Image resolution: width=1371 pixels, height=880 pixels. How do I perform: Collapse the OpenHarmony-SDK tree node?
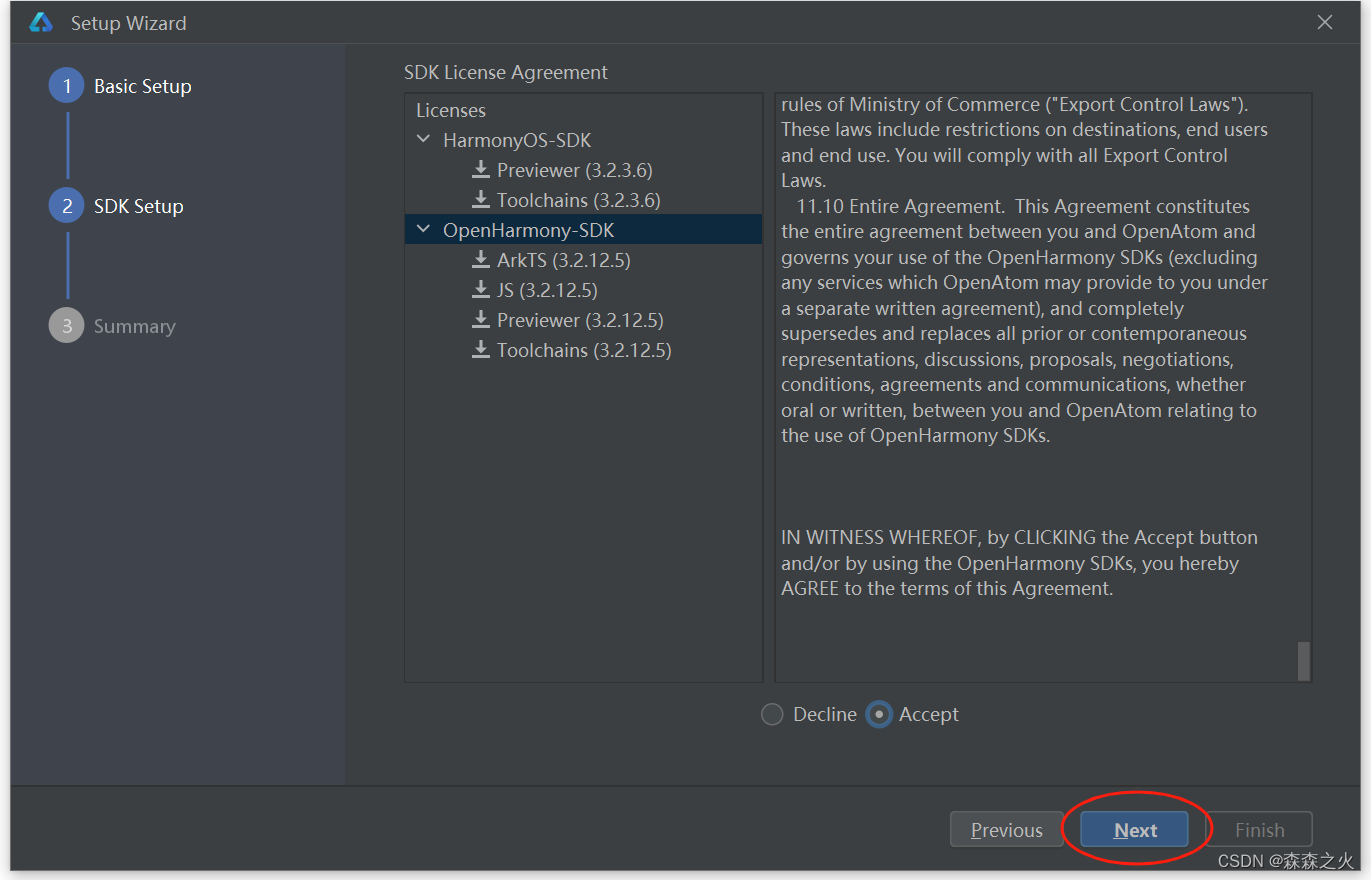(x=424, y=230)
